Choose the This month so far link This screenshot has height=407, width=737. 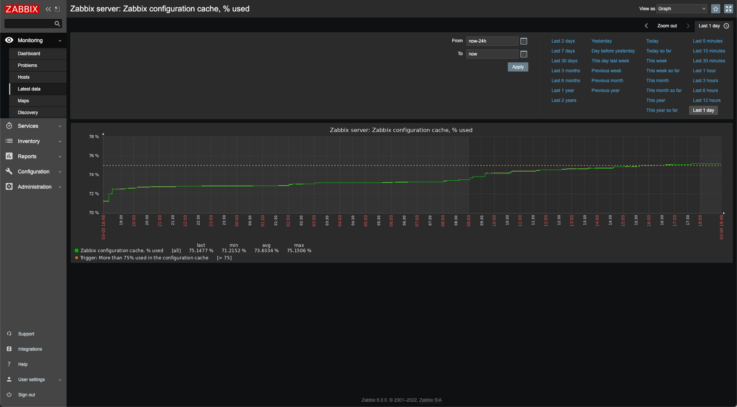point(663,90)
